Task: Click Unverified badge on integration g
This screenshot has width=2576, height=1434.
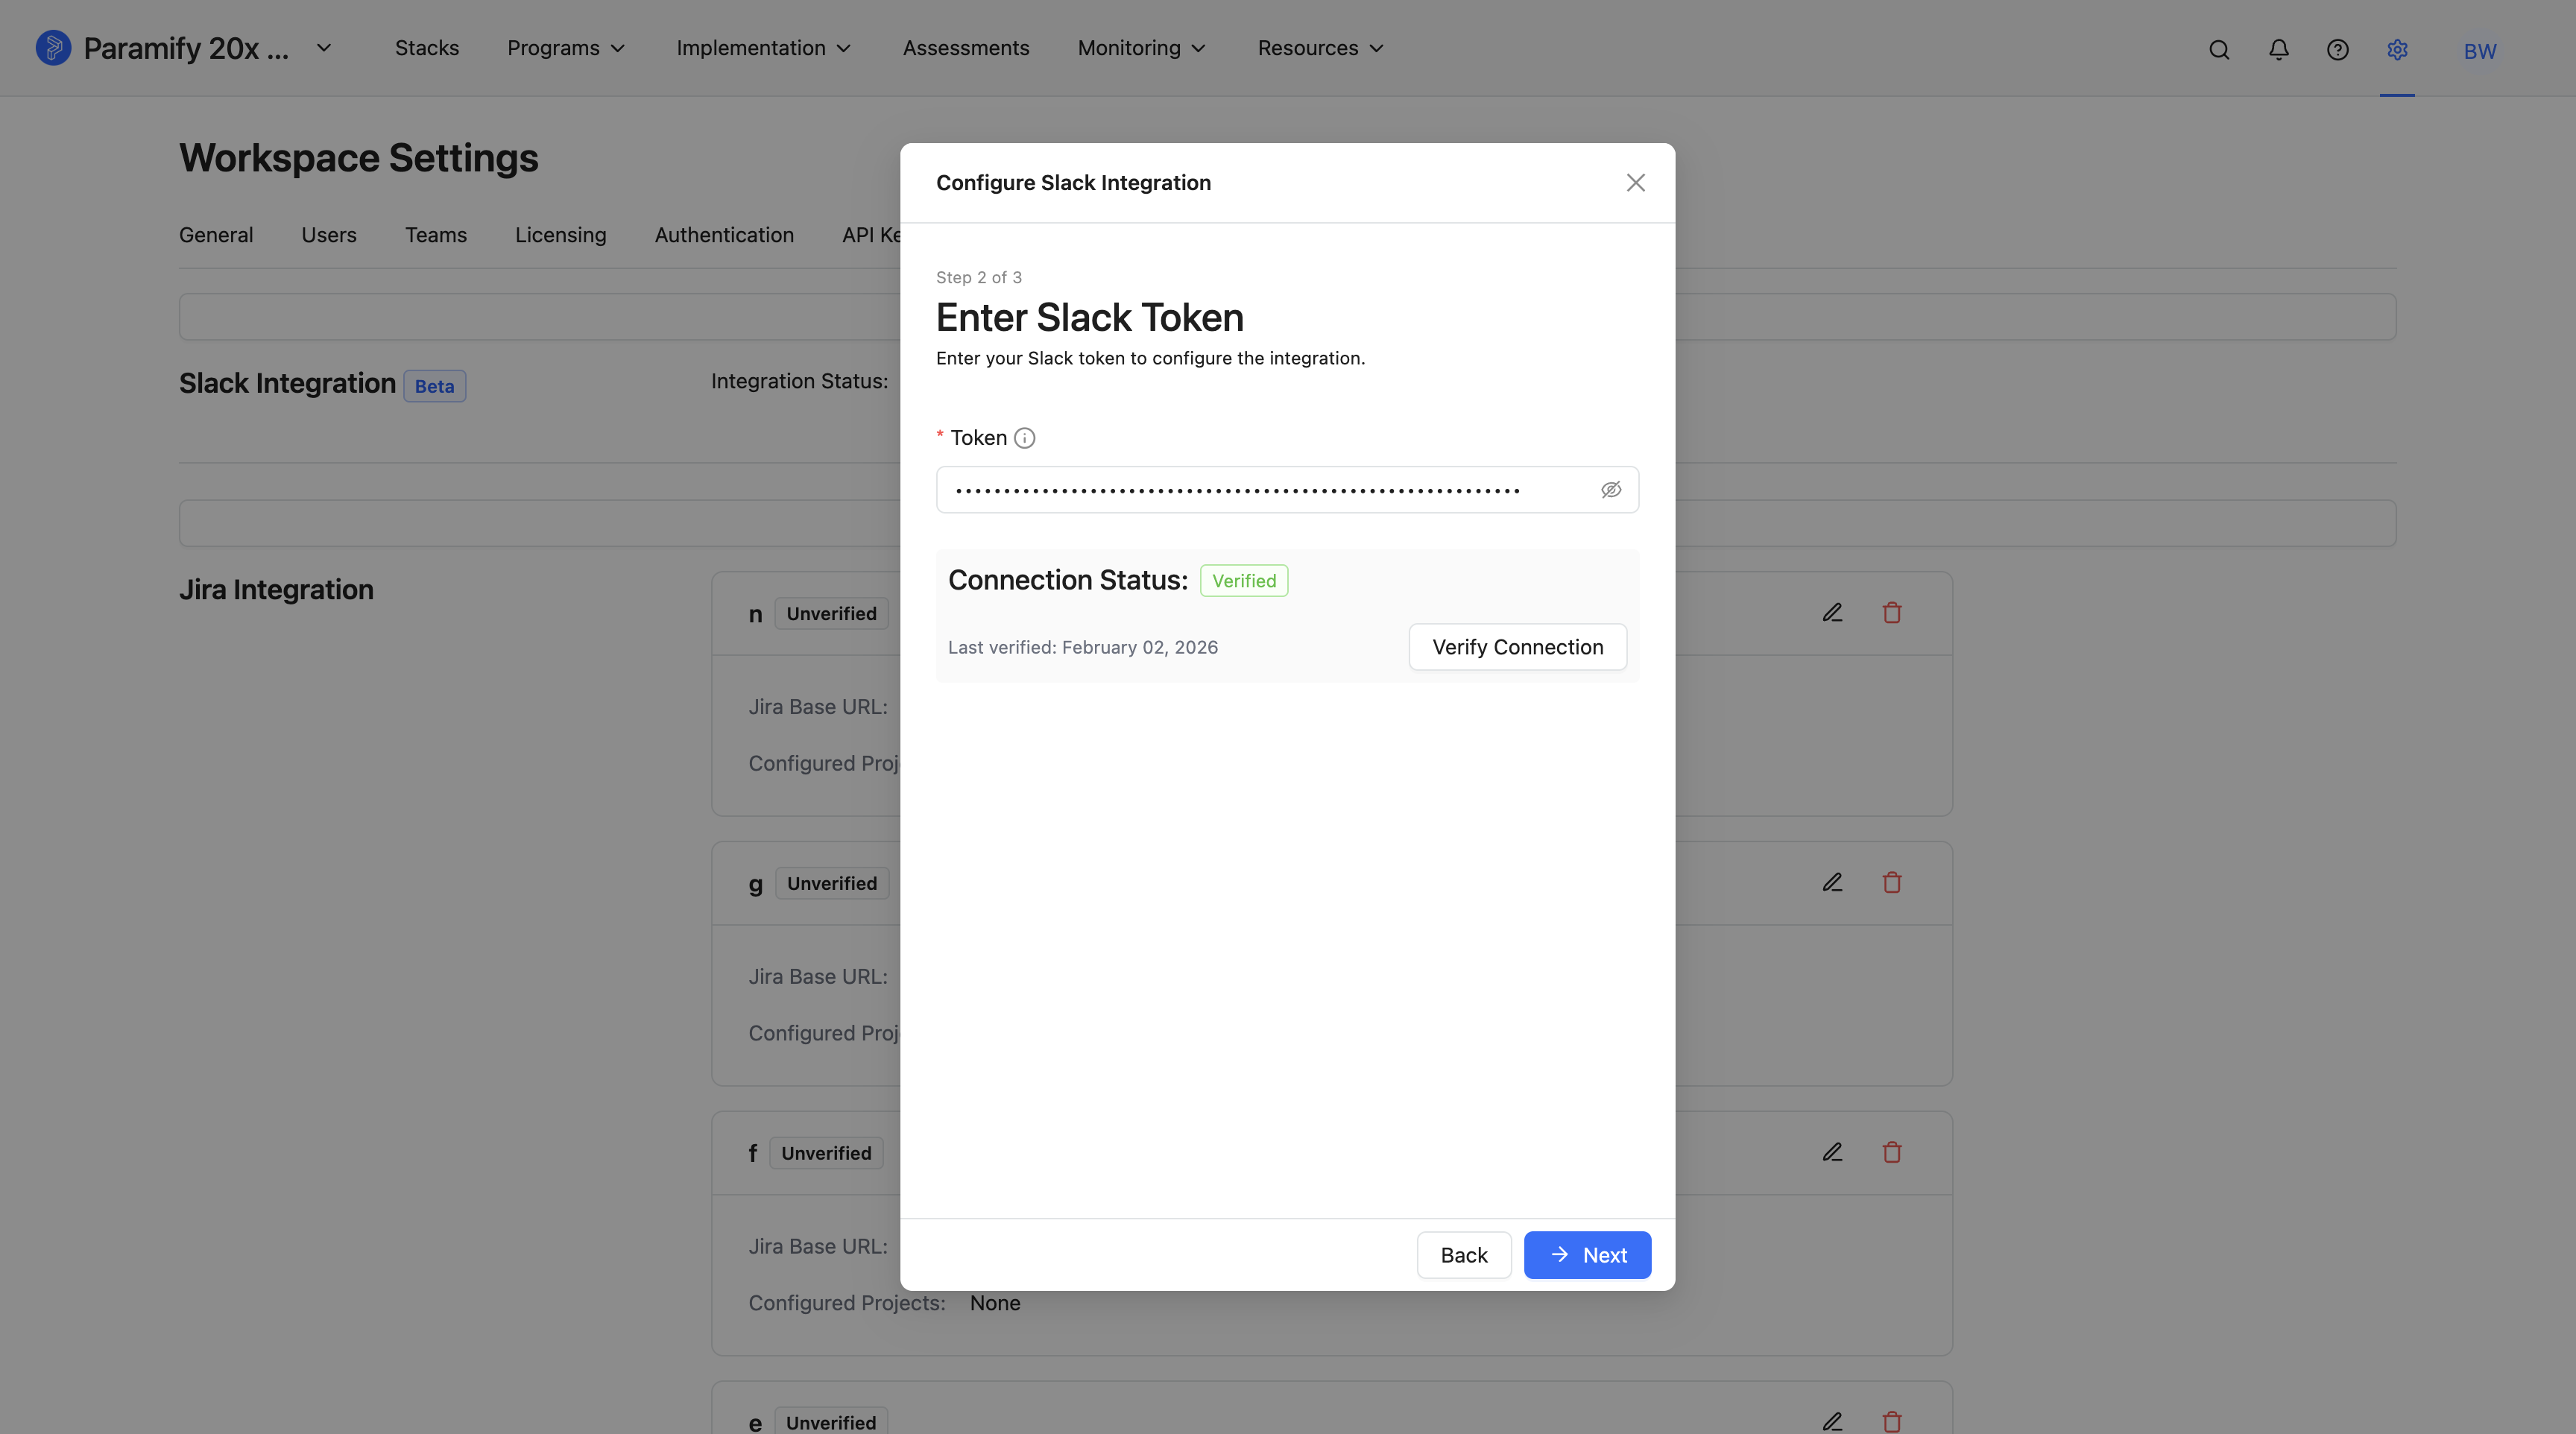Action: 832,884
